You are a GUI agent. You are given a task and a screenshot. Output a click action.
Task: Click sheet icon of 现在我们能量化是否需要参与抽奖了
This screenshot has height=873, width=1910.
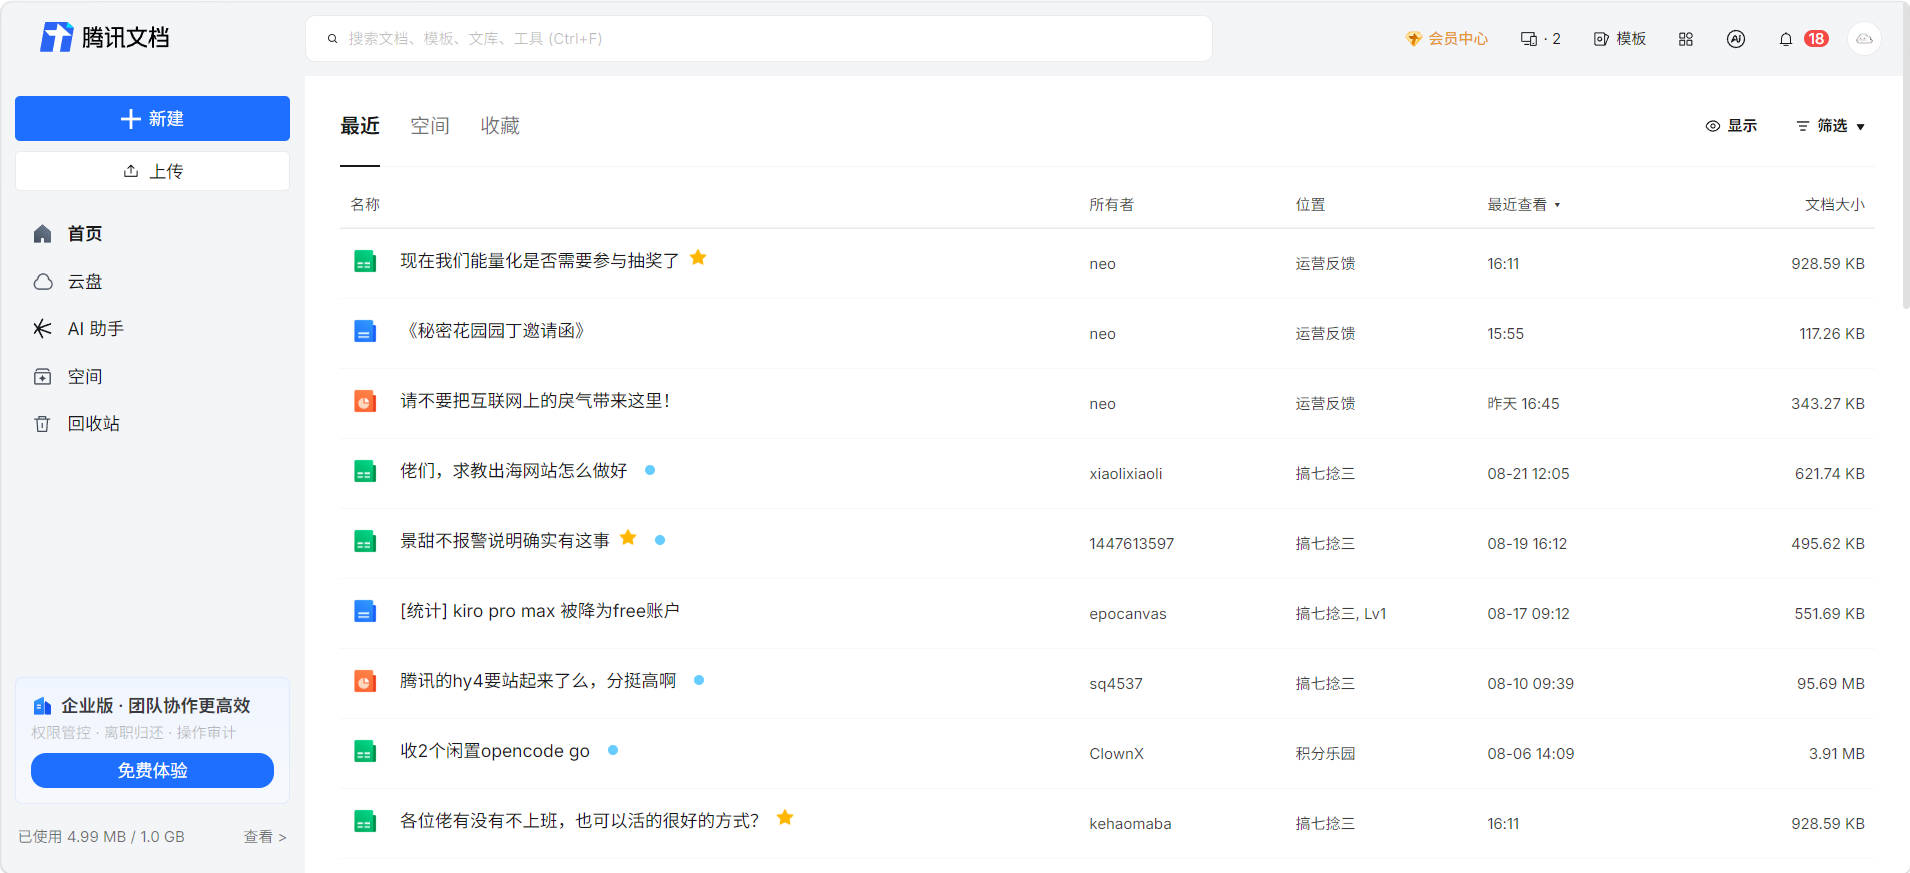point(365,261)
